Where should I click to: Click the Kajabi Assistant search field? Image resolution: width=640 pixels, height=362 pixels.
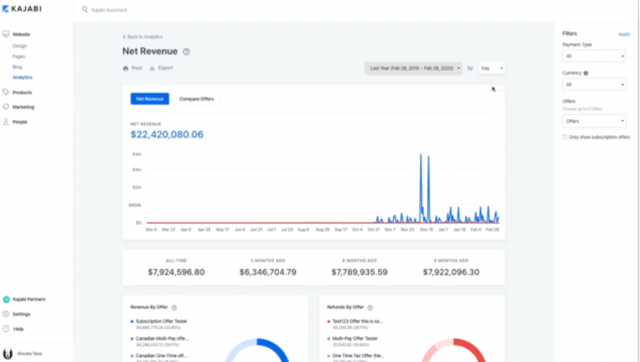[x=109, y=10]
